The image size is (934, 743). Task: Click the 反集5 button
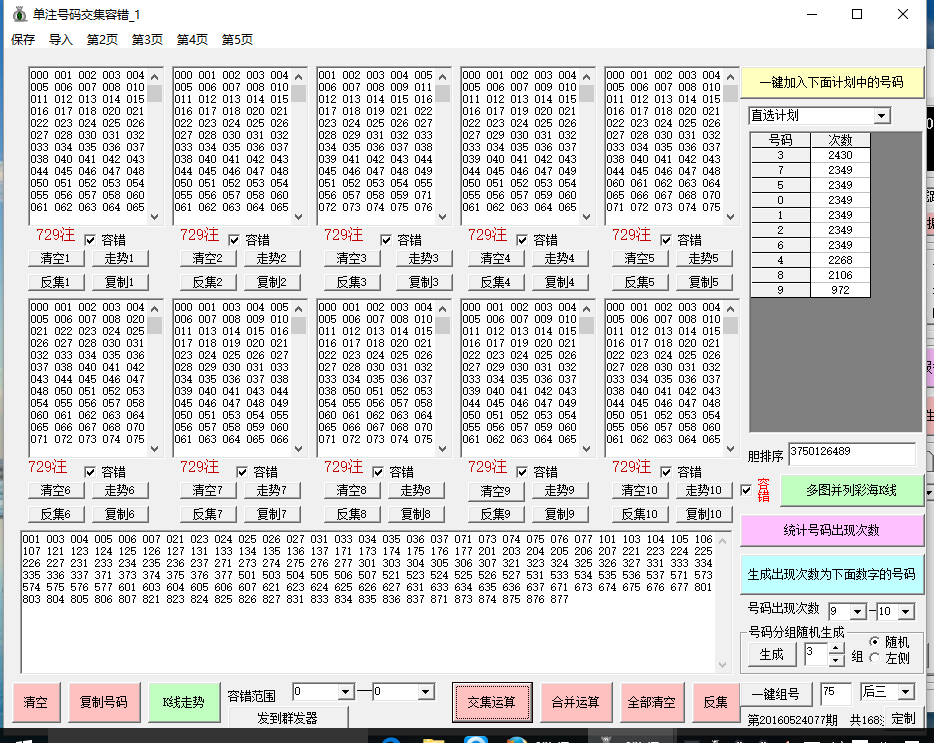[x=638, y=282]
